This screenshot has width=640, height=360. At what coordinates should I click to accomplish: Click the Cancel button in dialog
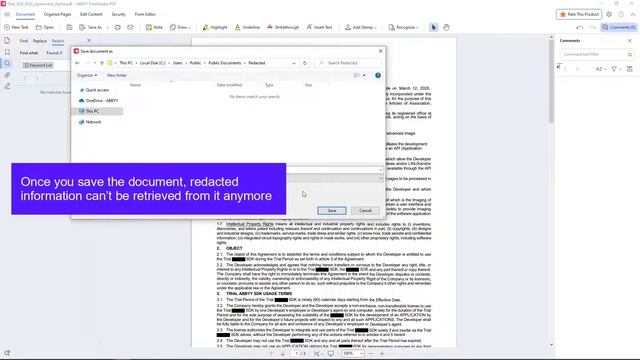point(365,211)
